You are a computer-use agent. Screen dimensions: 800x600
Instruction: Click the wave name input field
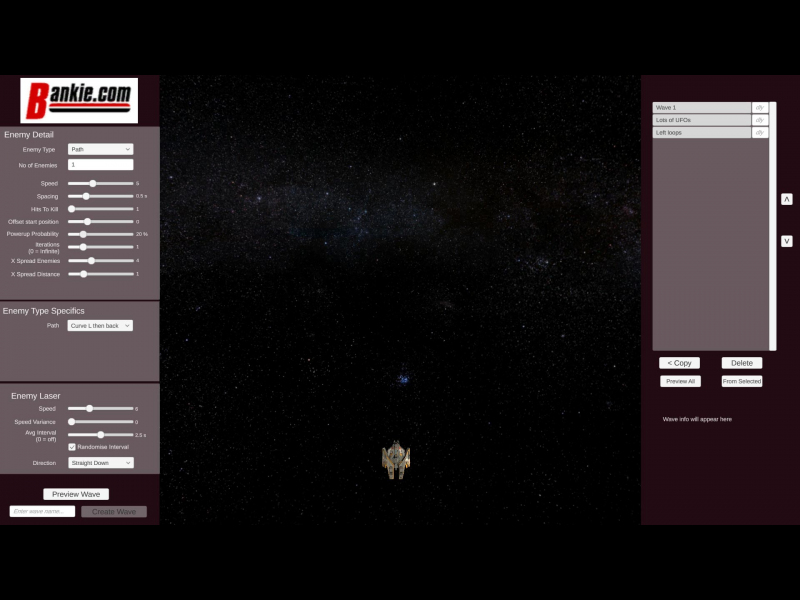click(x=42, y=511)
